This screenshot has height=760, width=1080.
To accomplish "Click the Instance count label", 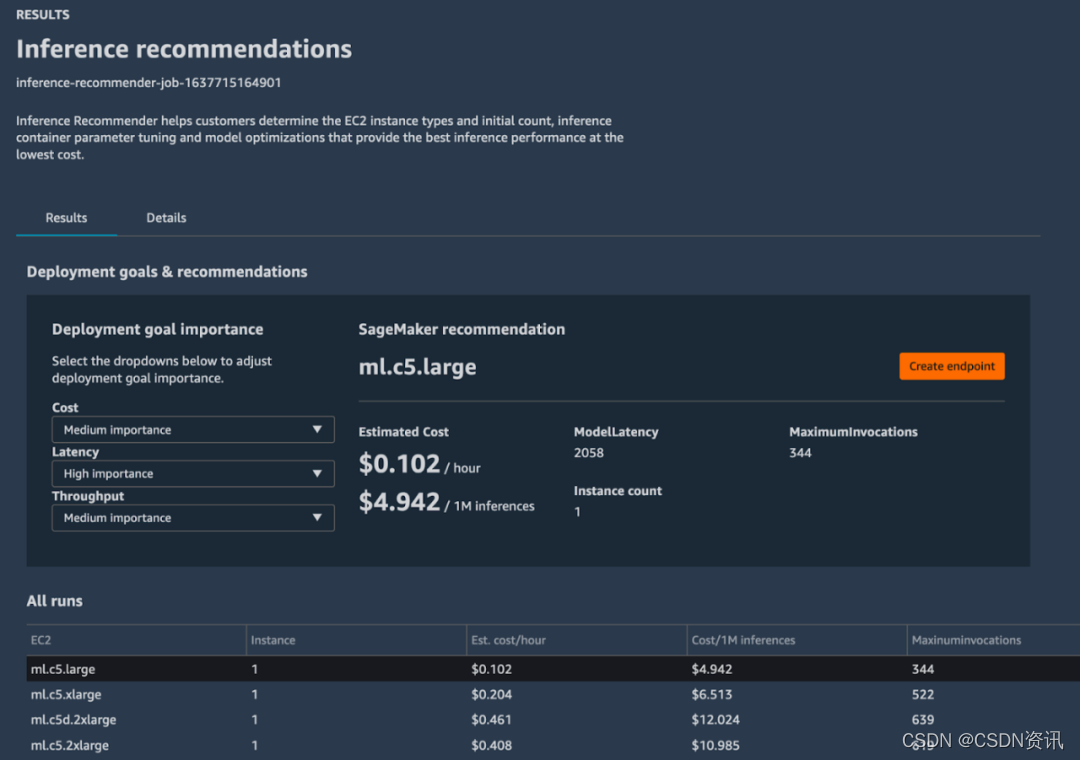I will click(618, 491).
